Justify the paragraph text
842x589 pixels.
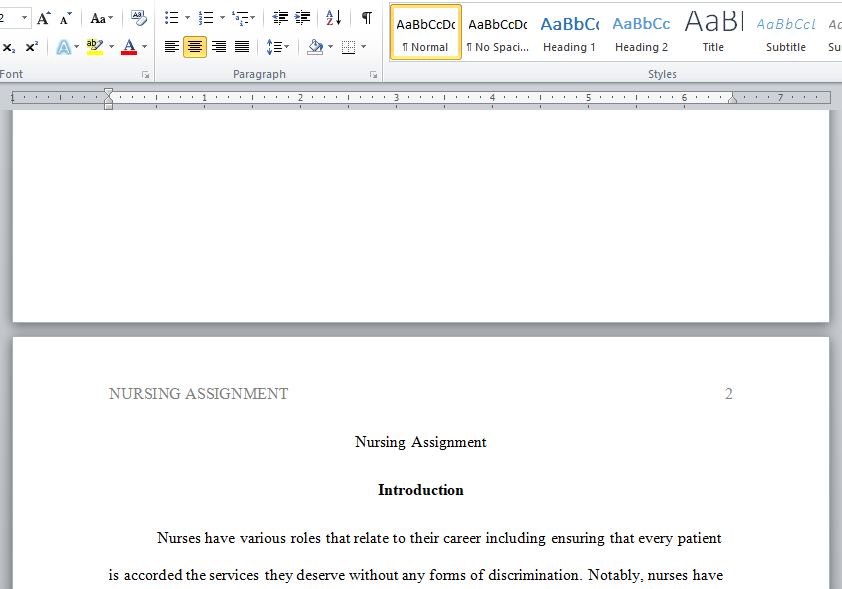point(242,47)
